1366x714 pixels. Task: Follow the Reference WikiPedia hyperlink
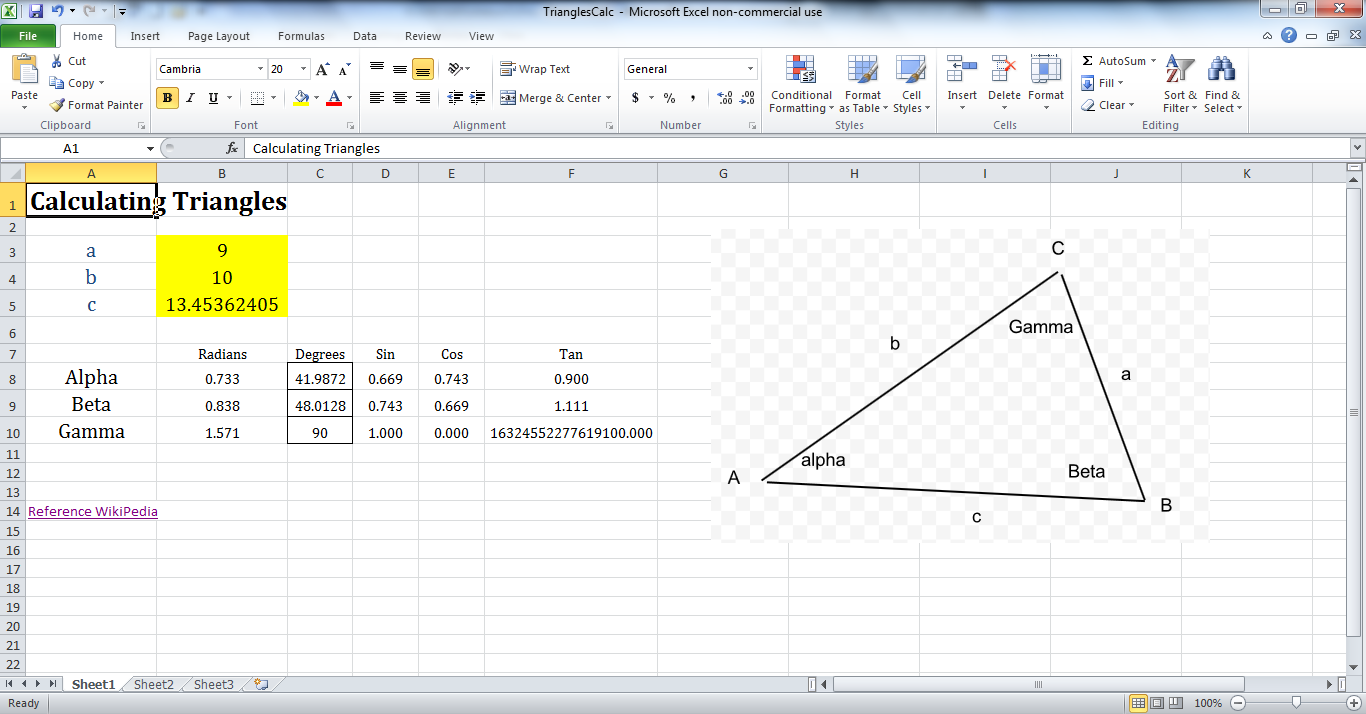click(x=92, y=511)
